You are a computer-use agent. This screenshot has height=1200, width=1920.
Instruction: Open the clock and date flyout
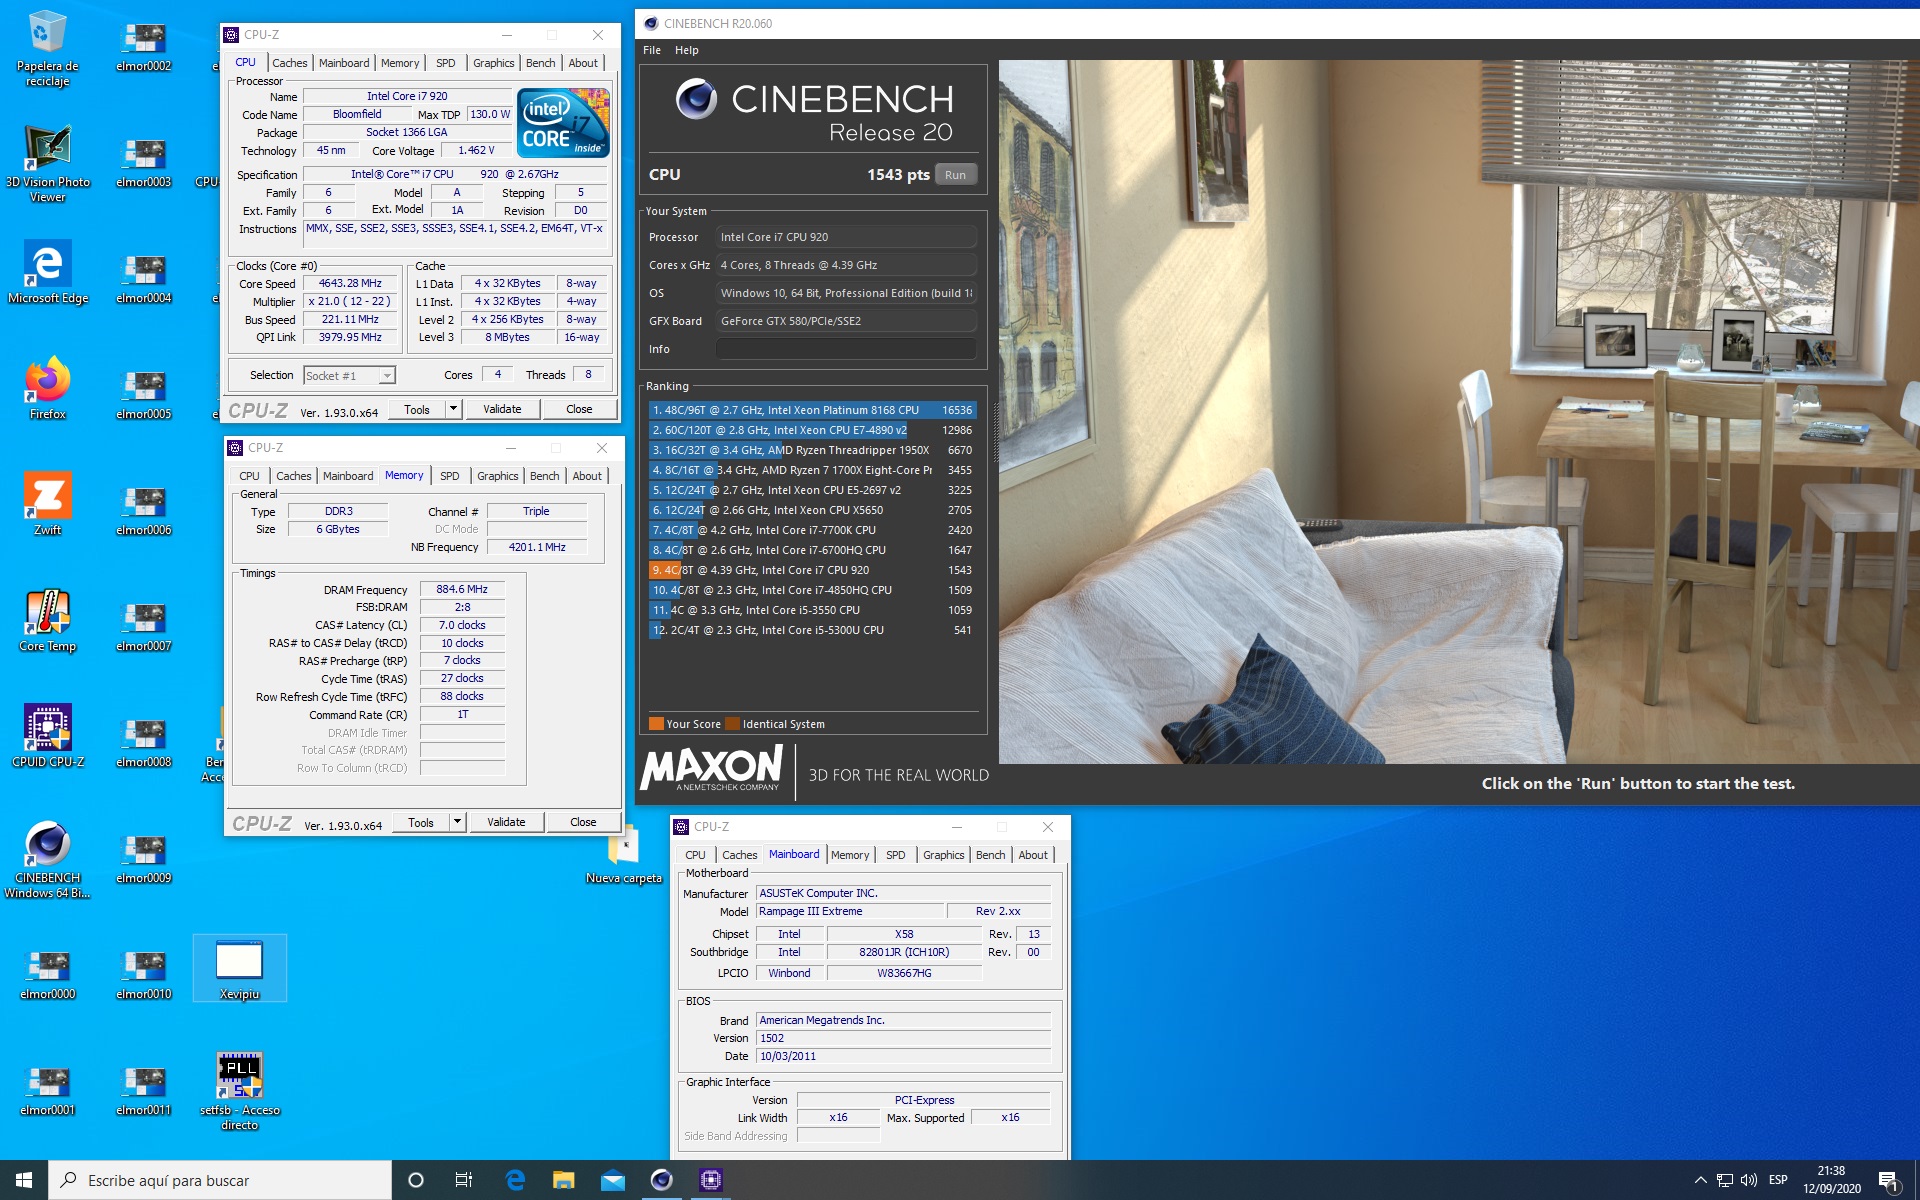pyautogui.click(x=1832, y=1180)
